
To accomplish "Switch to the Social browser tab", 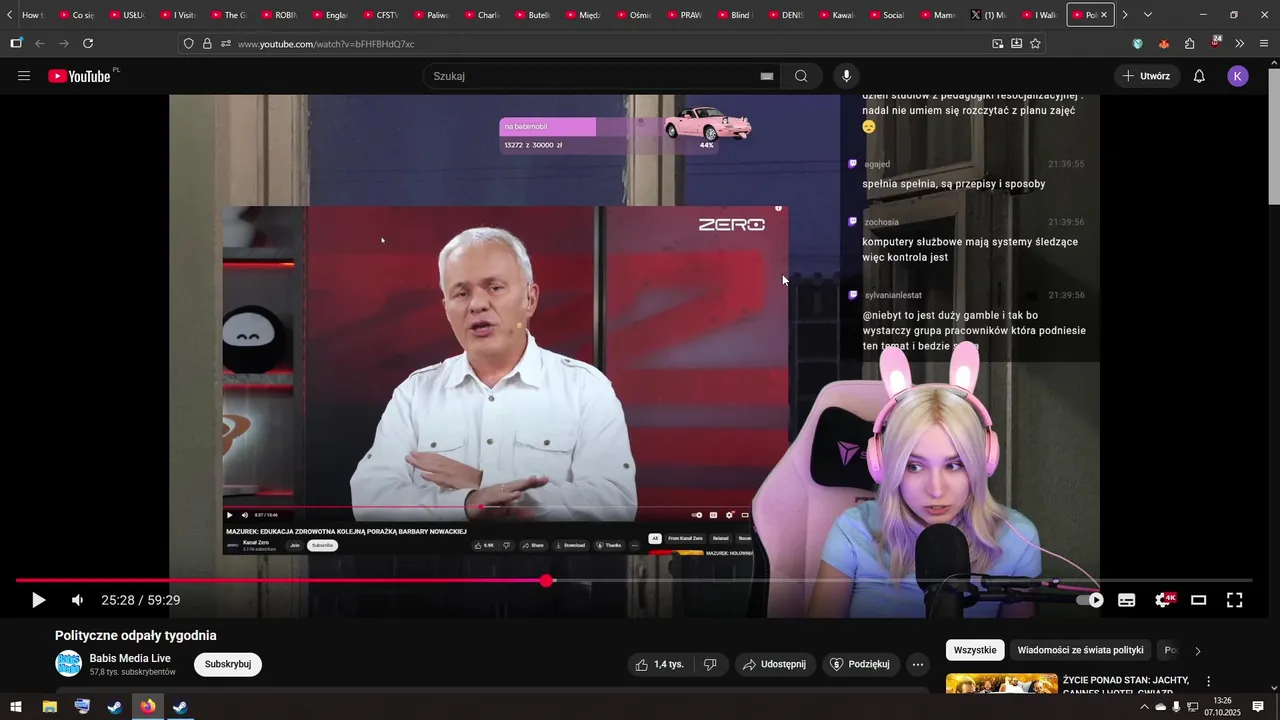I will pyautogui.click(x=887, y=15).
